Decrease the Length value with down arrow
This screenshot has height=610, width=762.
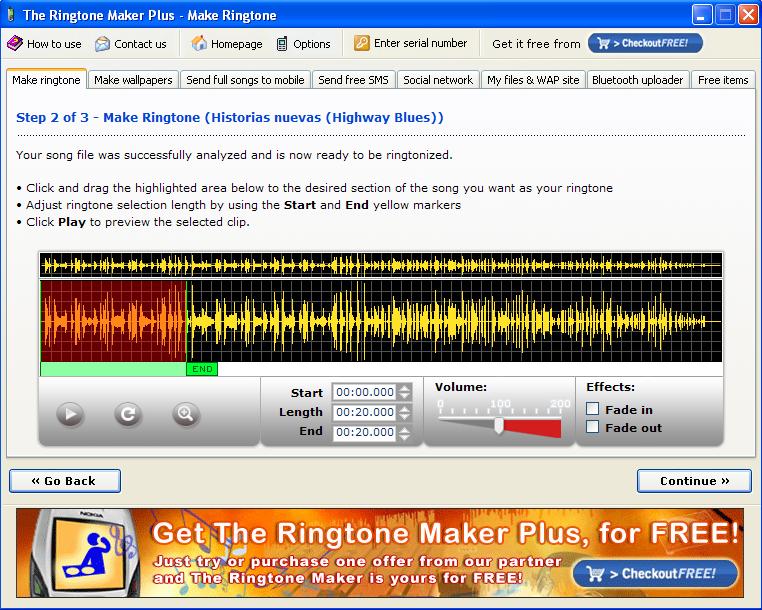pyautogui.click(x=404, y=416)
